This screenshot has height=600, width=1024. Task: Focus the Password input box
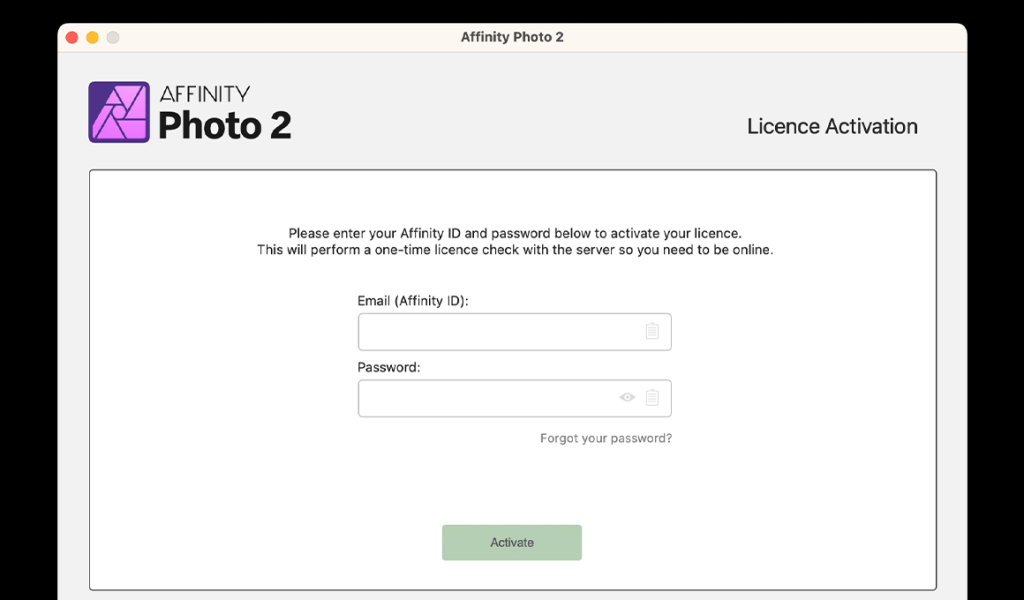tap(515, 398)
